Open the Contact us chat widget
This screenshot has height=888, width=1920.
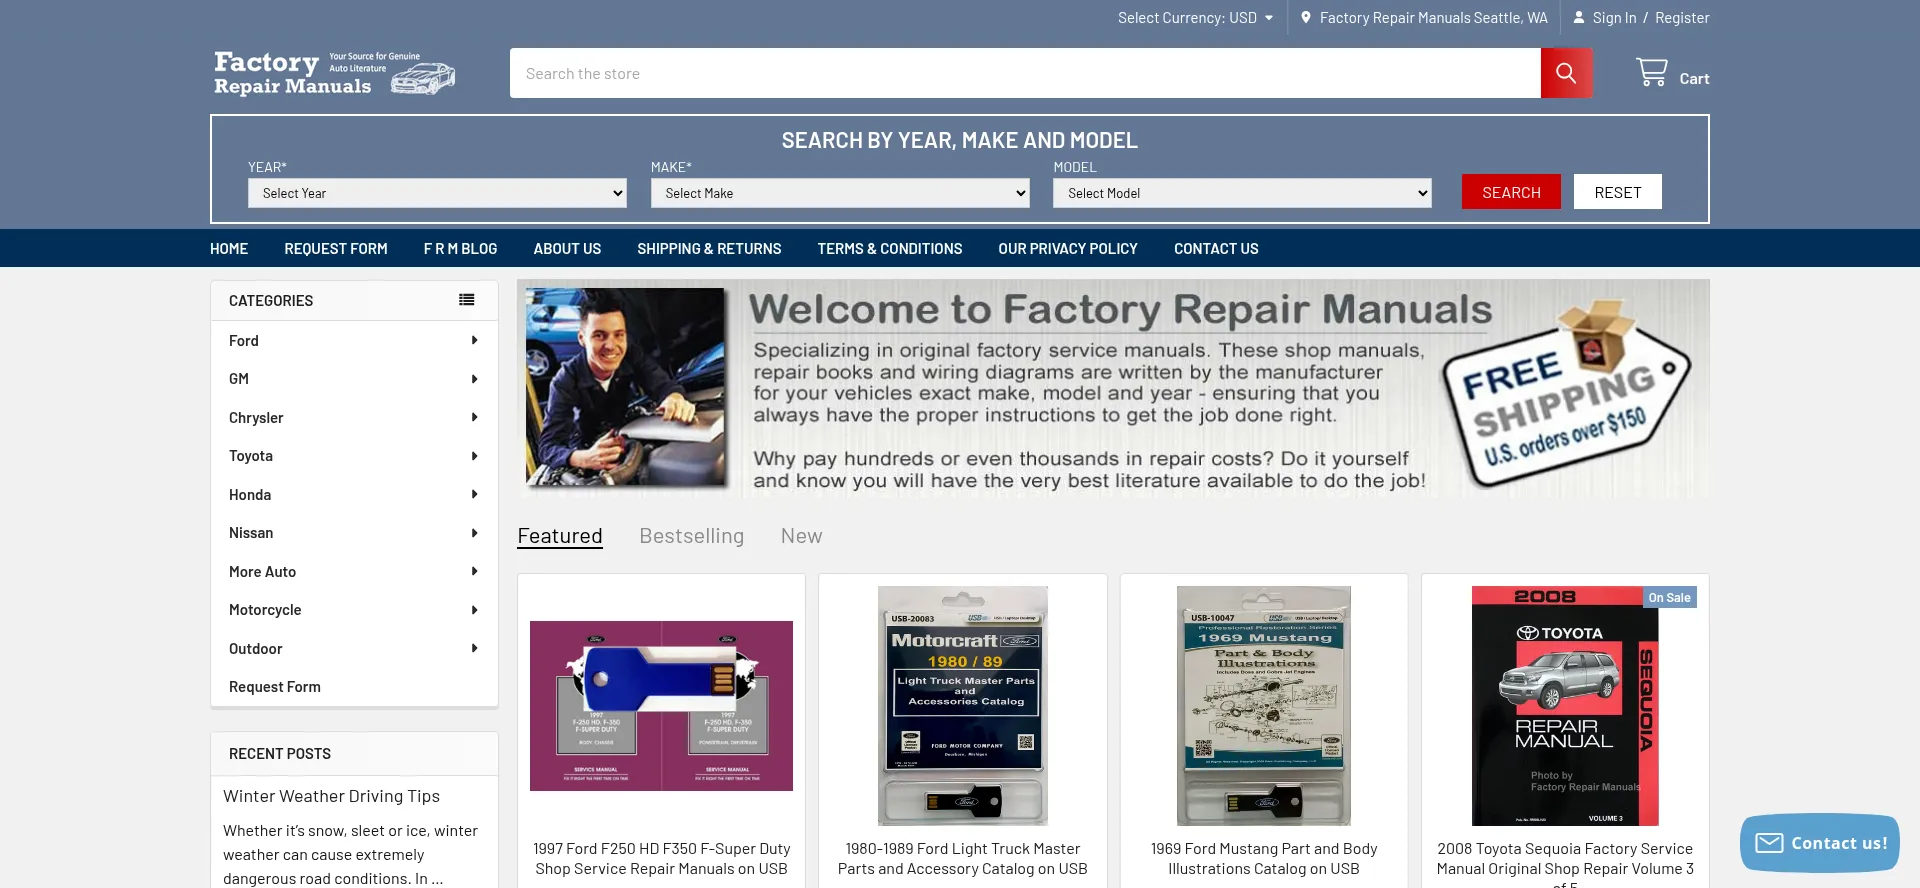tap(1820, 843)
